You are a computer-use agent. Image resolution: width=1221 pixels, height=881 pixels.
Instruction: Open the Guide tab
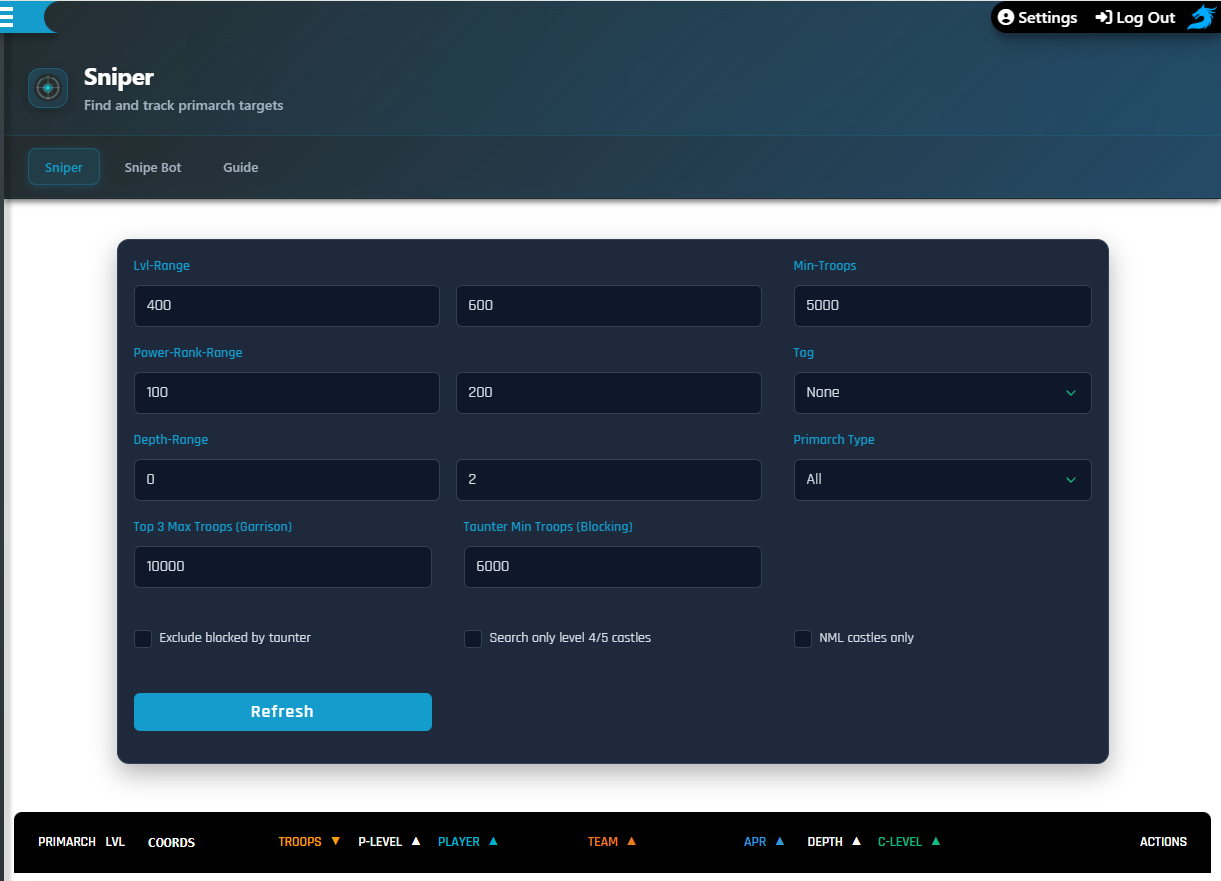240,167
